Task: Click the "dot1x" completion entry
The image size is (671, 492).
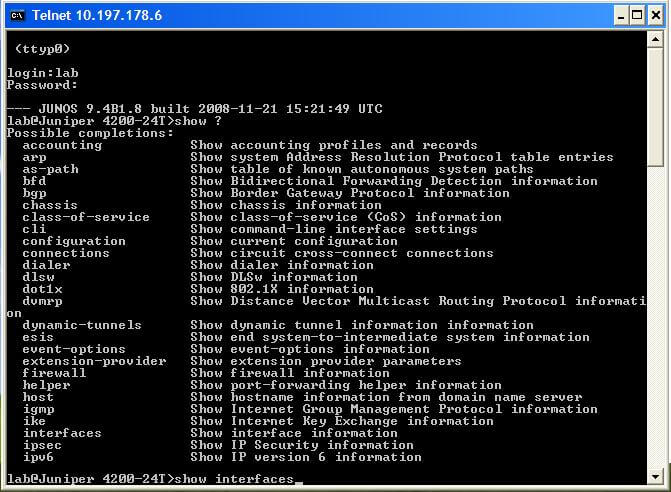Action: point(42,289)
